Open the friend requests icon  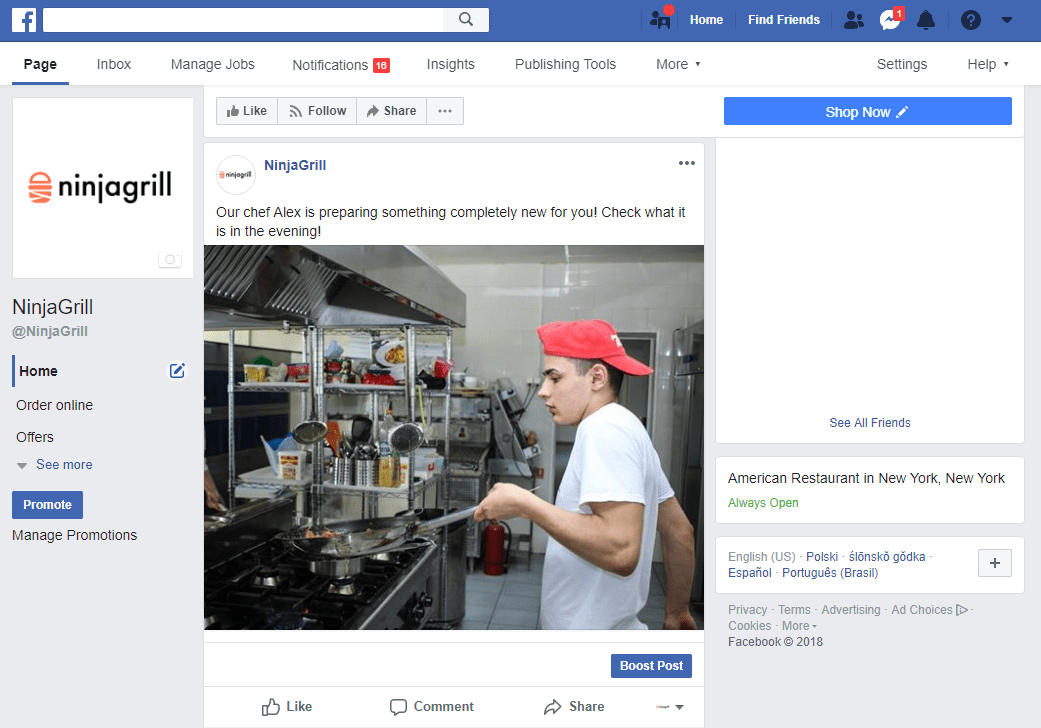853,19
